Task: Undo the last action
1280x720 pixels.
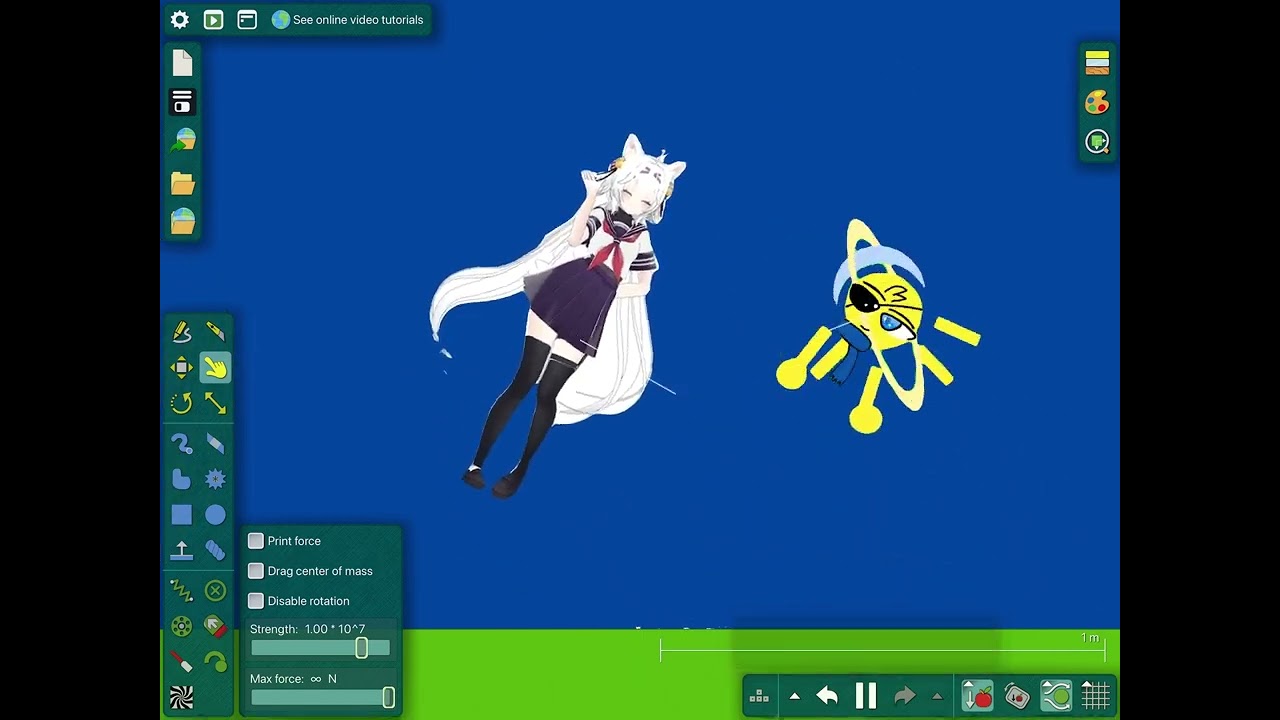Action: (x=827, y=696)
